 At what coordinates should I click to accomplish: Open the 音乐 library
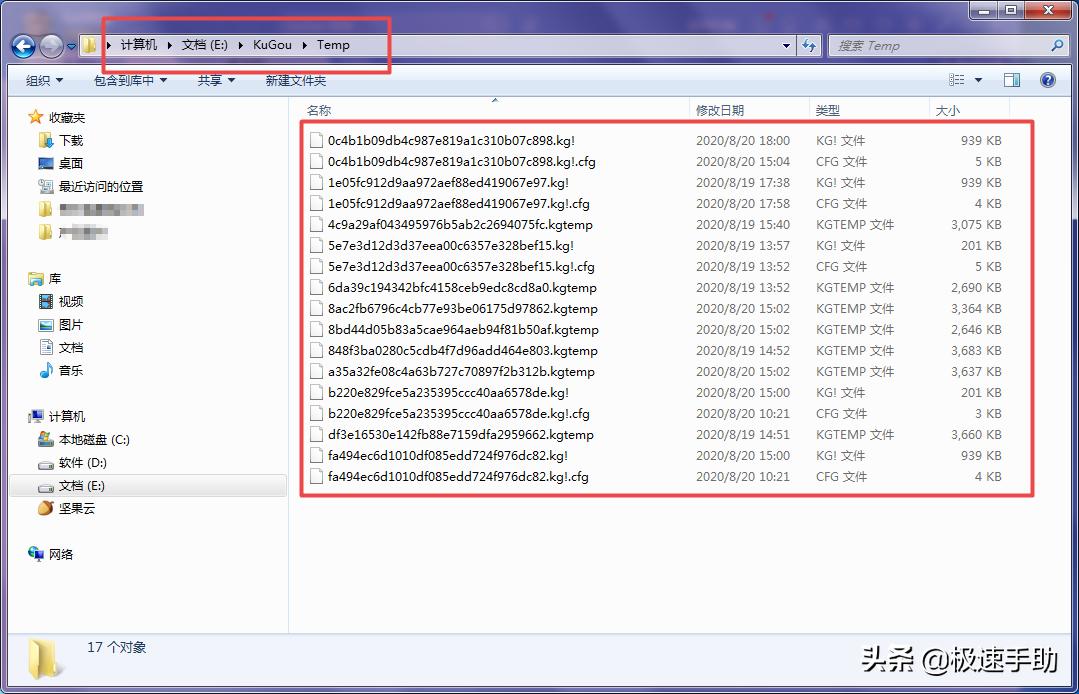click(71, 370)
